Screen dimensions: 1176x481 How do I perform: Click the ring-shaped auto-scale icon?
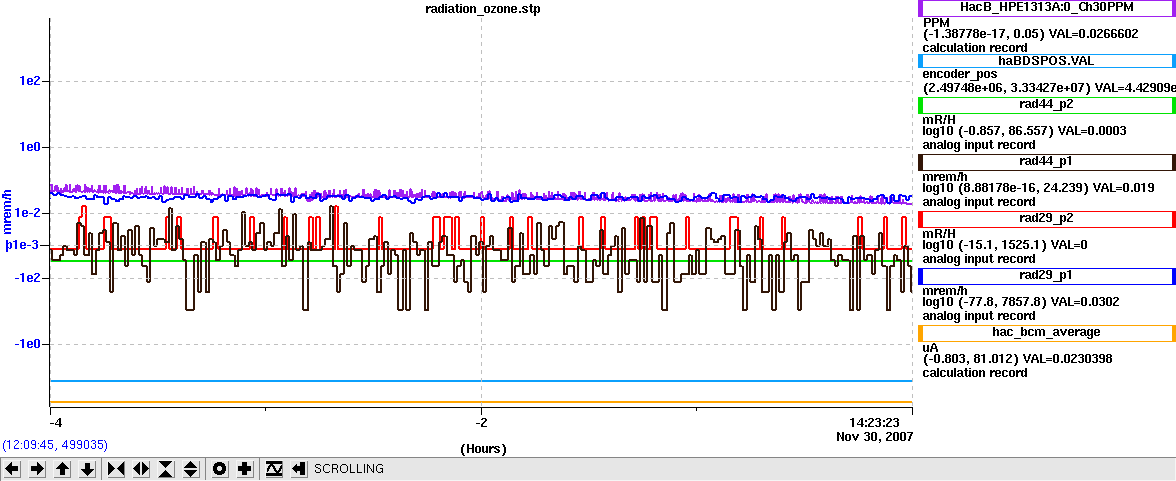point(220,469)
